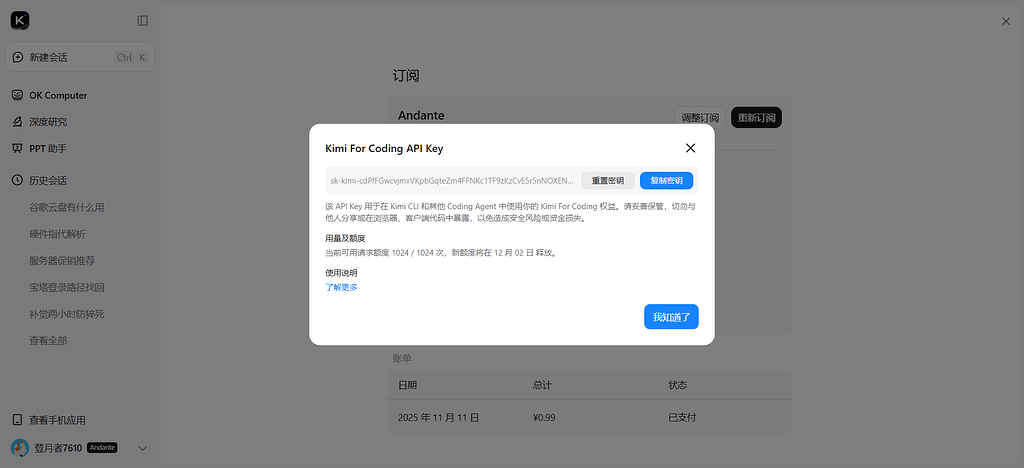Click the Kimi For Coding API Key title

(384, 149)
